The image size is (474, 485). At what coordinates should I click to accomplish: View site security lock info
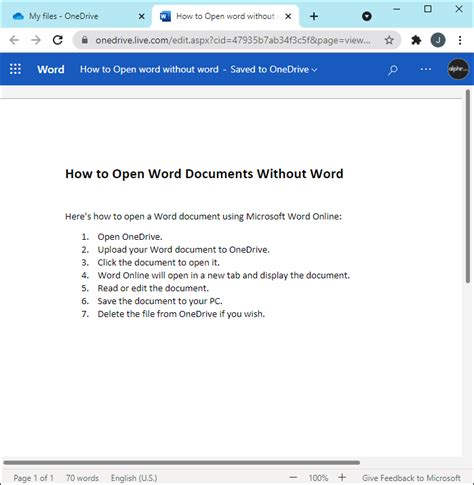(x=85, y=40)
